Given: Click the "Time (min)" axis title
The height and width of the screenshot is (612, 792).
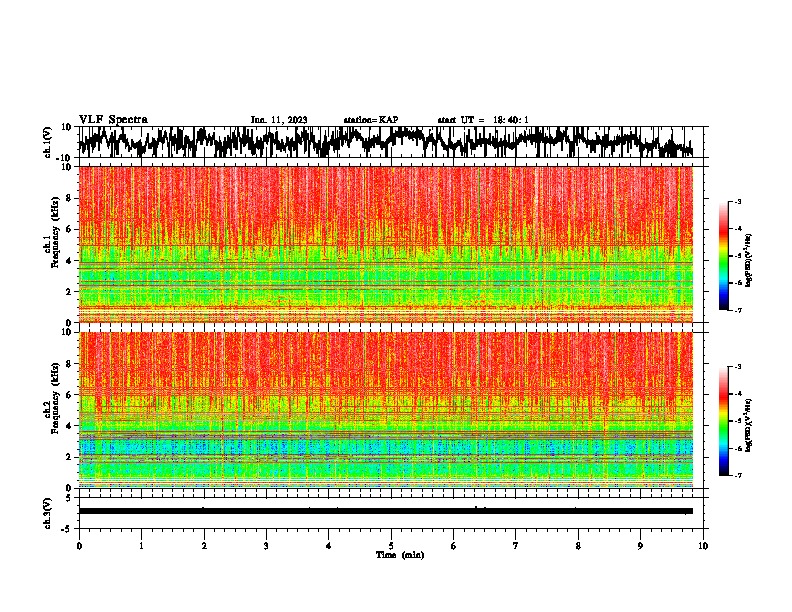Looking at the screenshot, I should click(400, 555).
